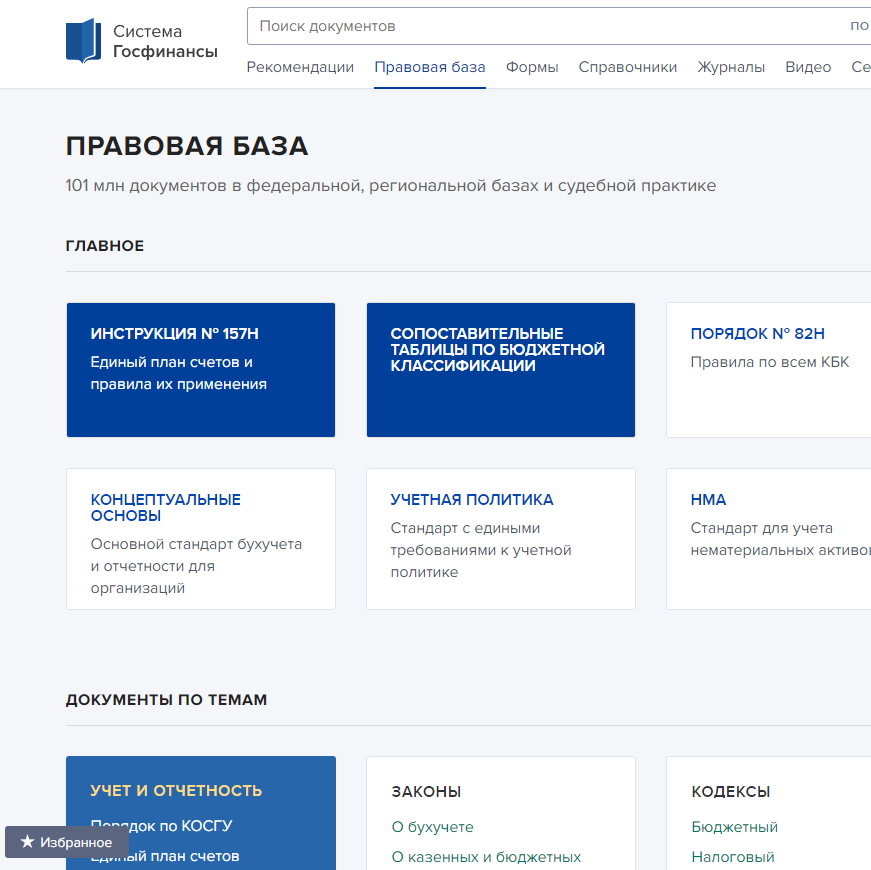The height and width of the screenshot is (870, 871).
Task: Open the Учетная политика card
Action: [501, 539]
